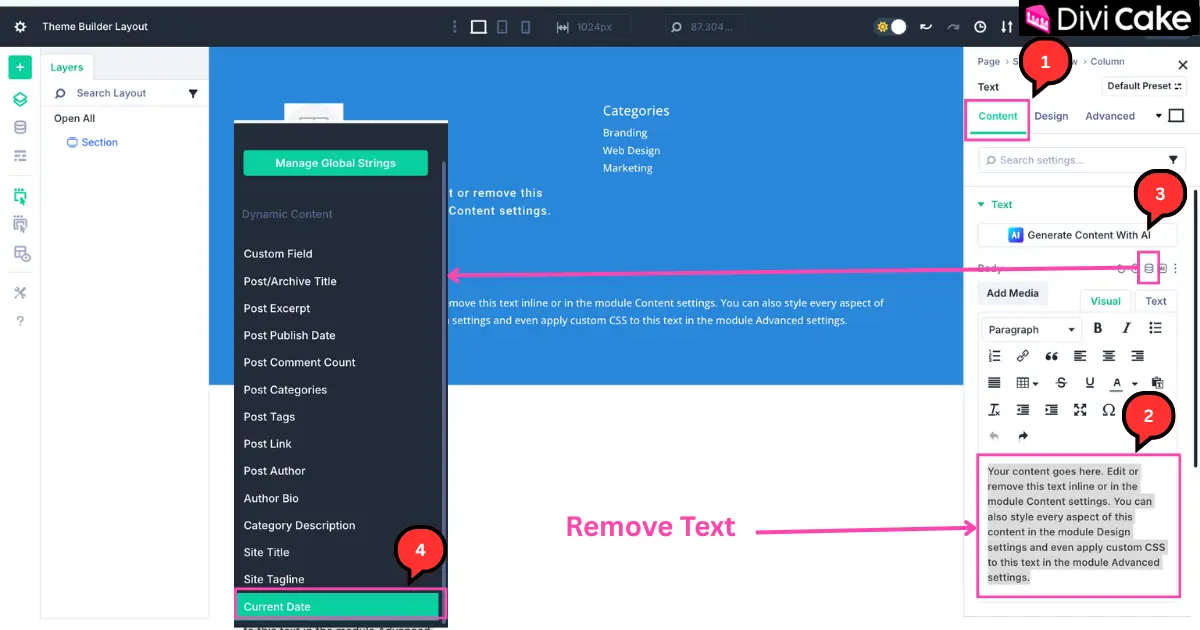Switch to the Visual editor tab
The height and width of the screenshot is (630, 1200).
[x=1105, y=301]
